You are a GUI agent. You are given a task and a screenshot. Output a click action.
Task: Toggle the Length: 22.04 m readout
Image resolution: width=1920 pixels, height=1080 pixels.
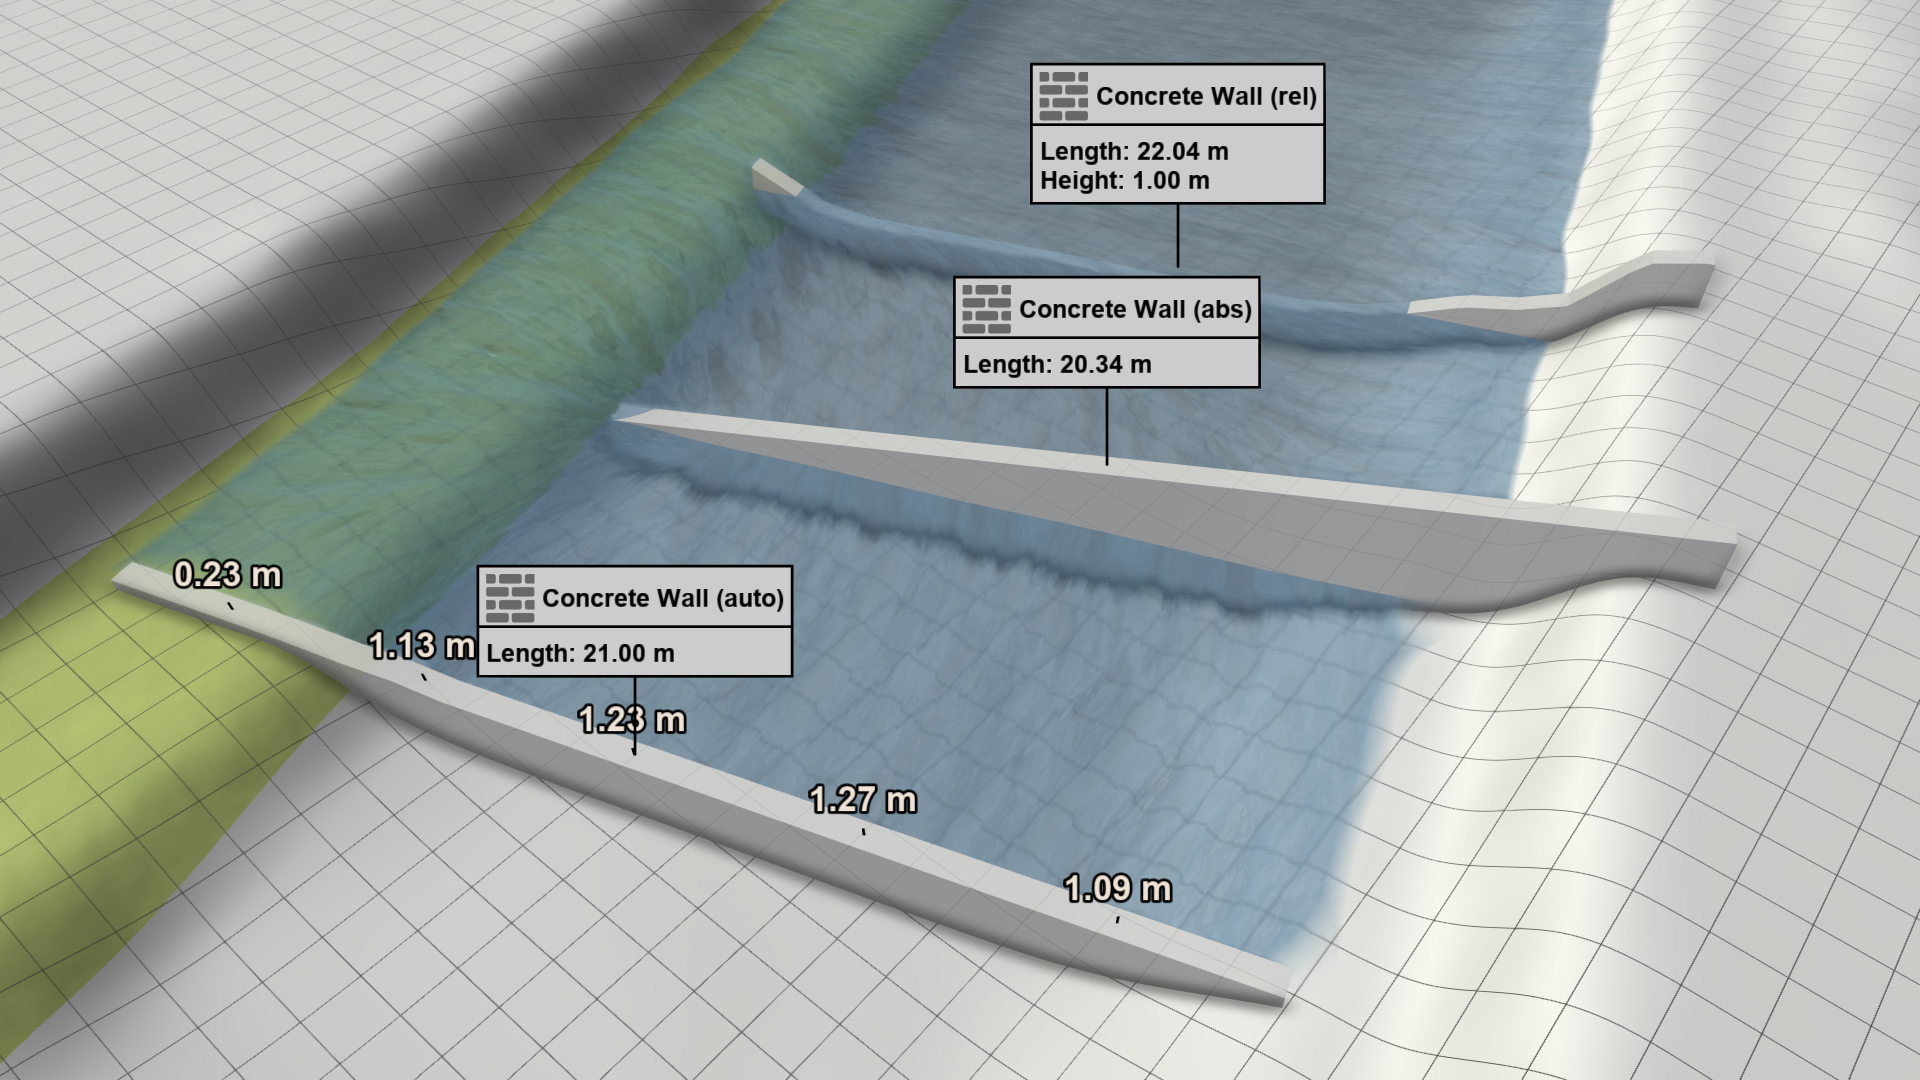coord(1133,153)
